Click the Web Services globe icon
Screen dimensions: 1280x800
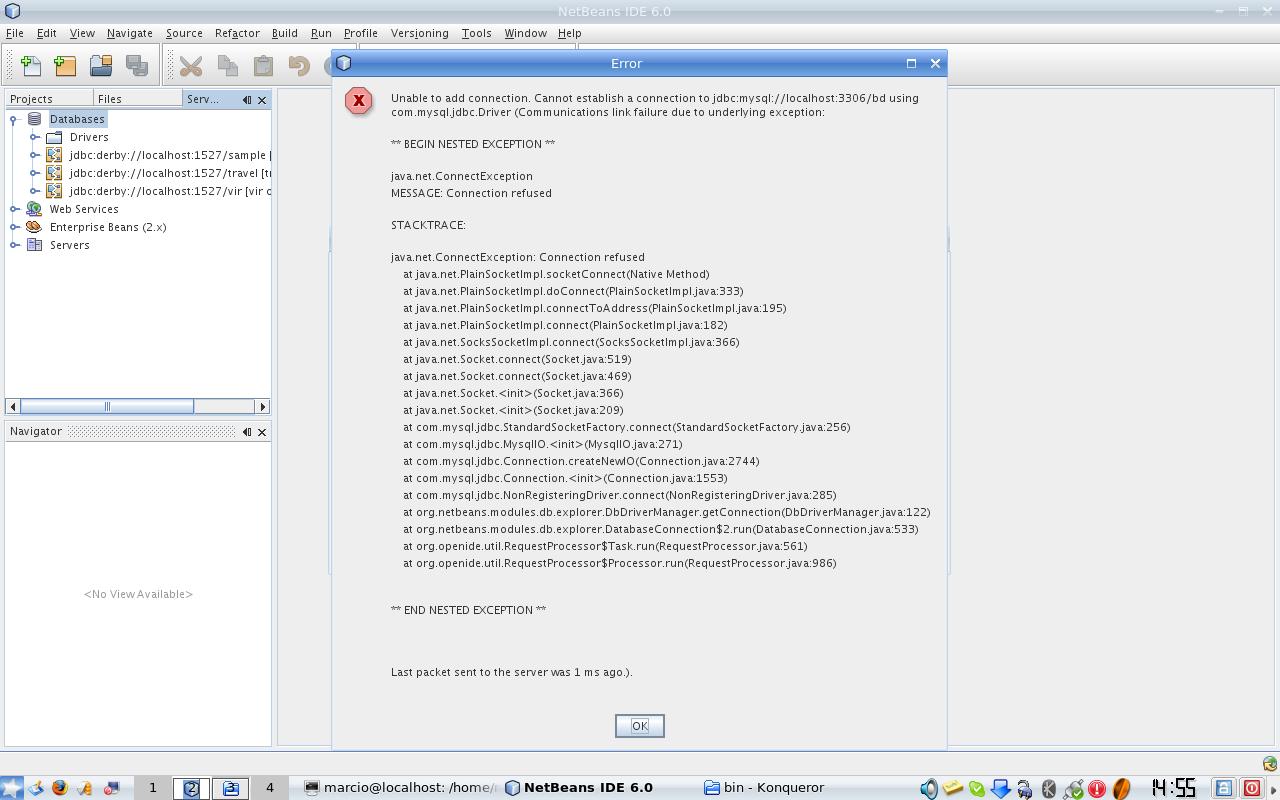34,209
